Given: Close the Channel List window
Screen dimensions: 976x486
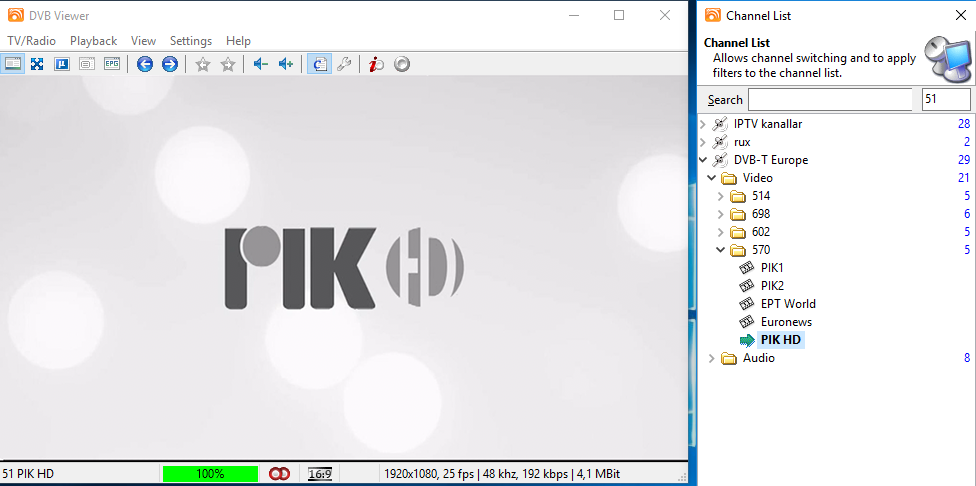Looking at the screenshot, I should pos(960,16).
